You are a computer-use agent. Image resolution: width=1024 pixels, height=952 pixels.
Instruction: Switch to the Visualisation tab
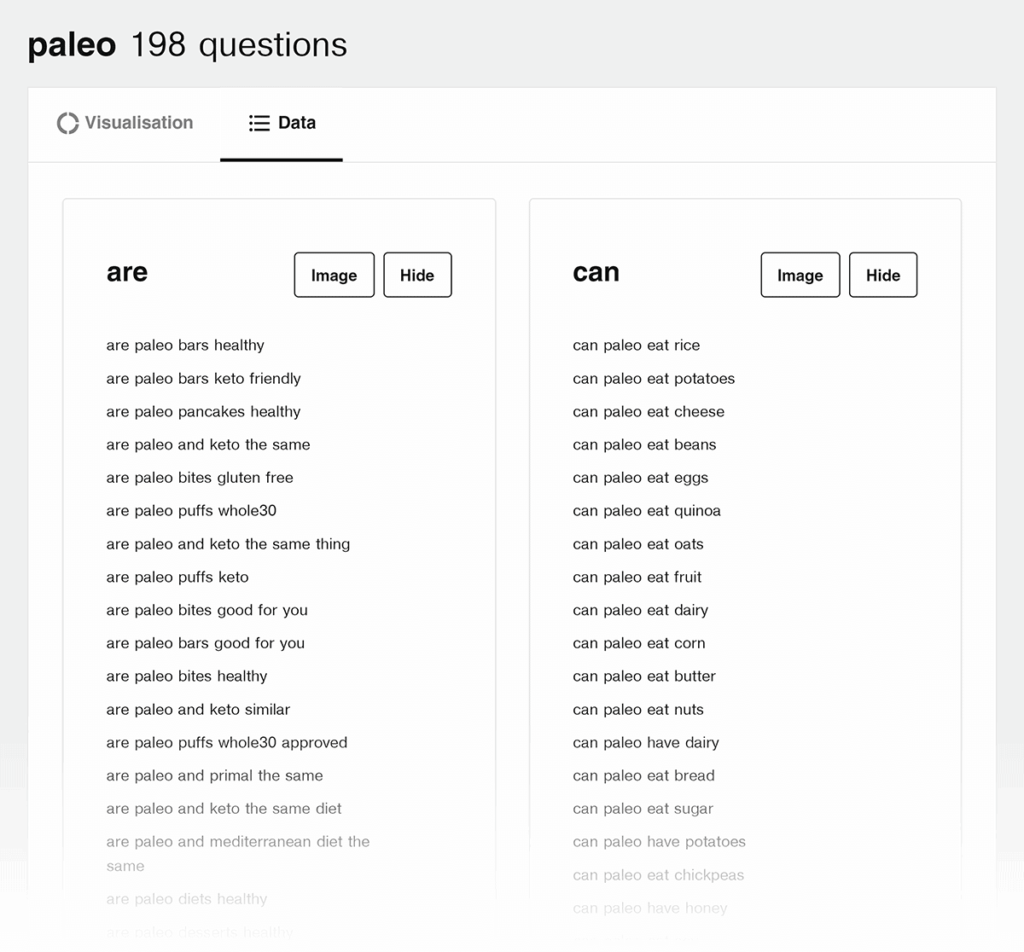pos(124,122)
